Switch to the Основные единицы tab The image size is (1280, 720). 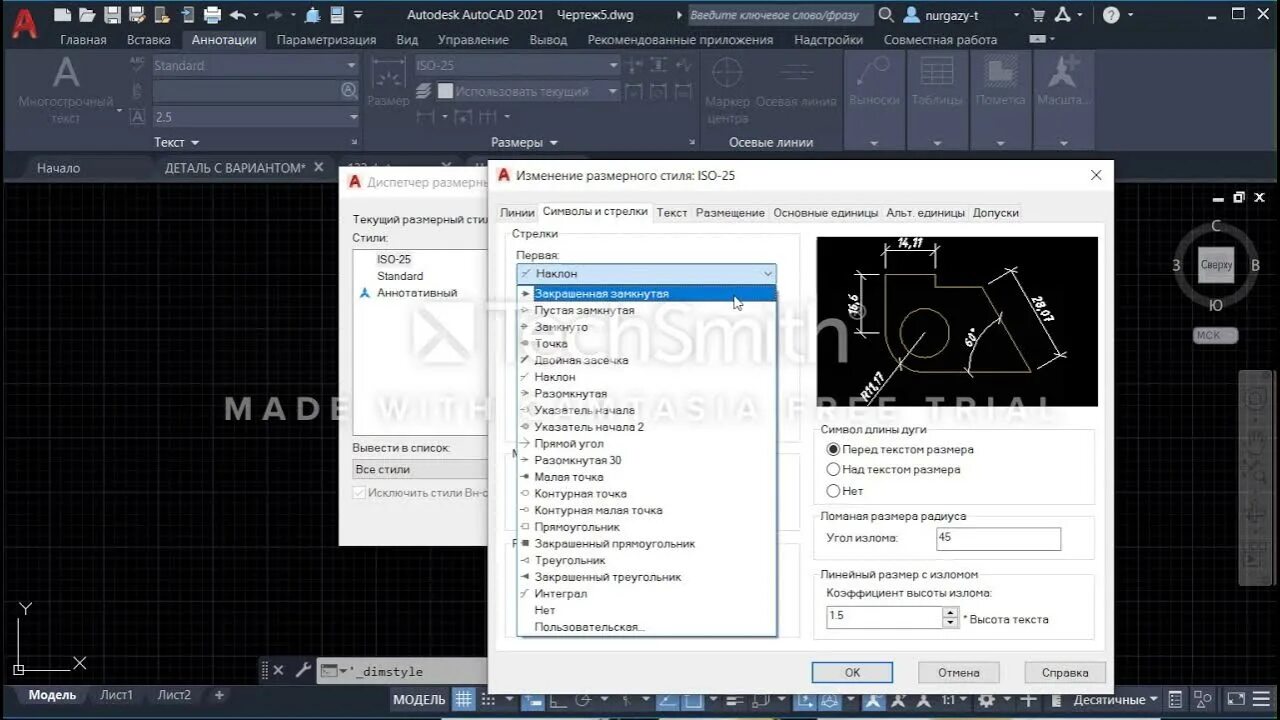tap(825, 213)
